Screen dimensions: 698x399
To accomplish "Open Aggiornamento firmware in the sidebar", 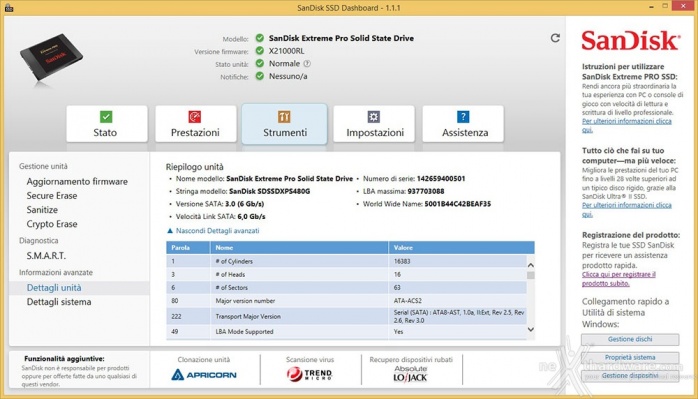I will 77,181.
